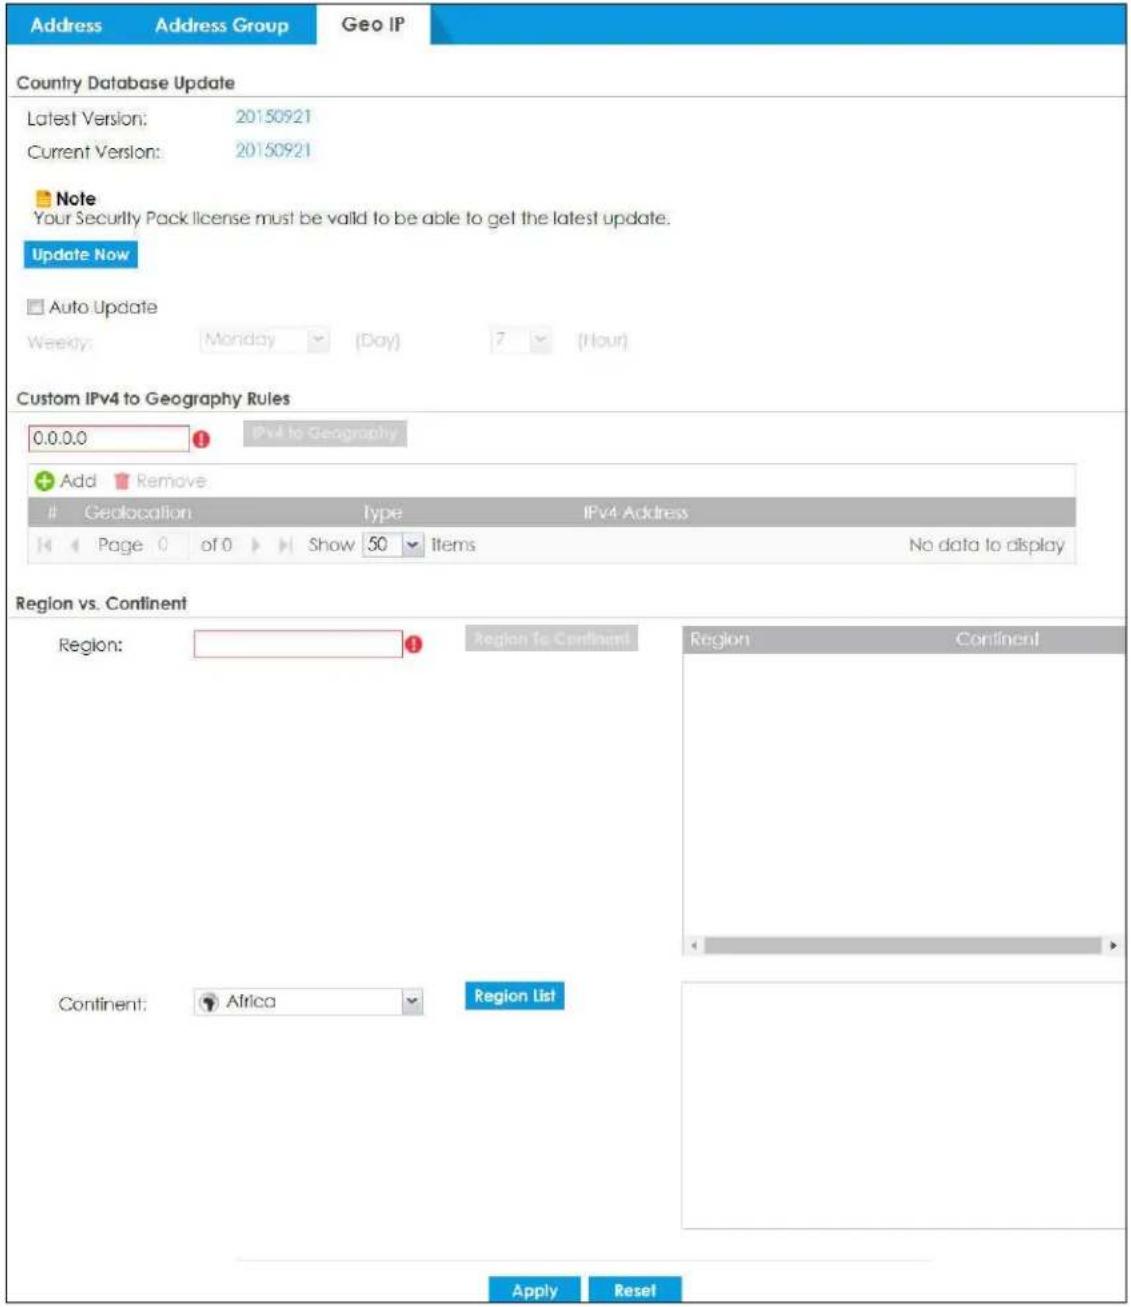Click the scrollbar right arrow
The width and height of the screenshot is (1131, 1307).
(1113, 945)
